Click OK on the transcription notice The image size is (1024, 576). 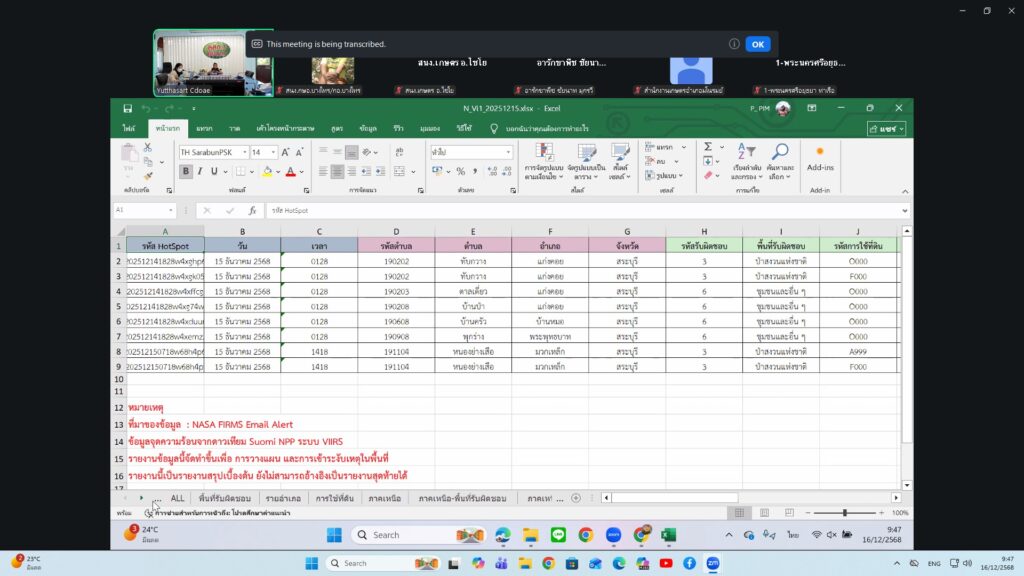click(x=758, y=44)
